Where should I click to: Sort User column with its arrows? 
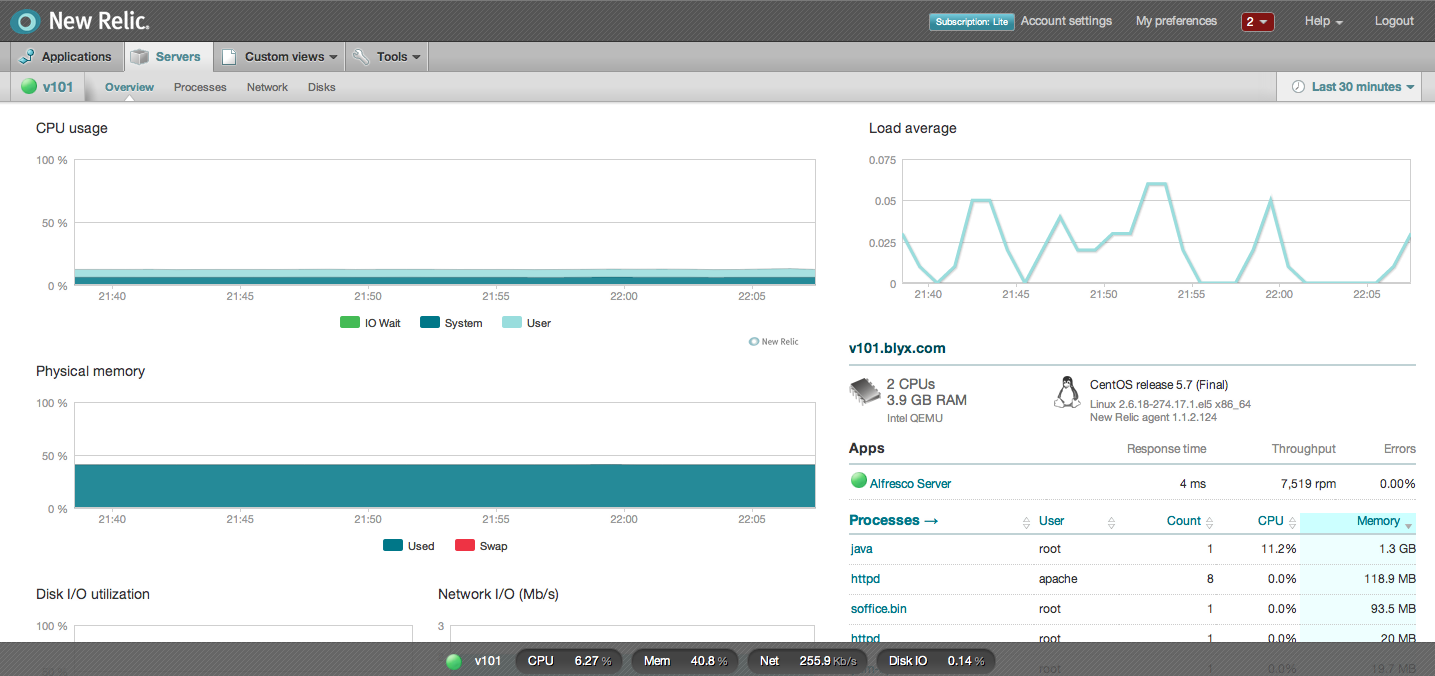[x=1111, y=522]
